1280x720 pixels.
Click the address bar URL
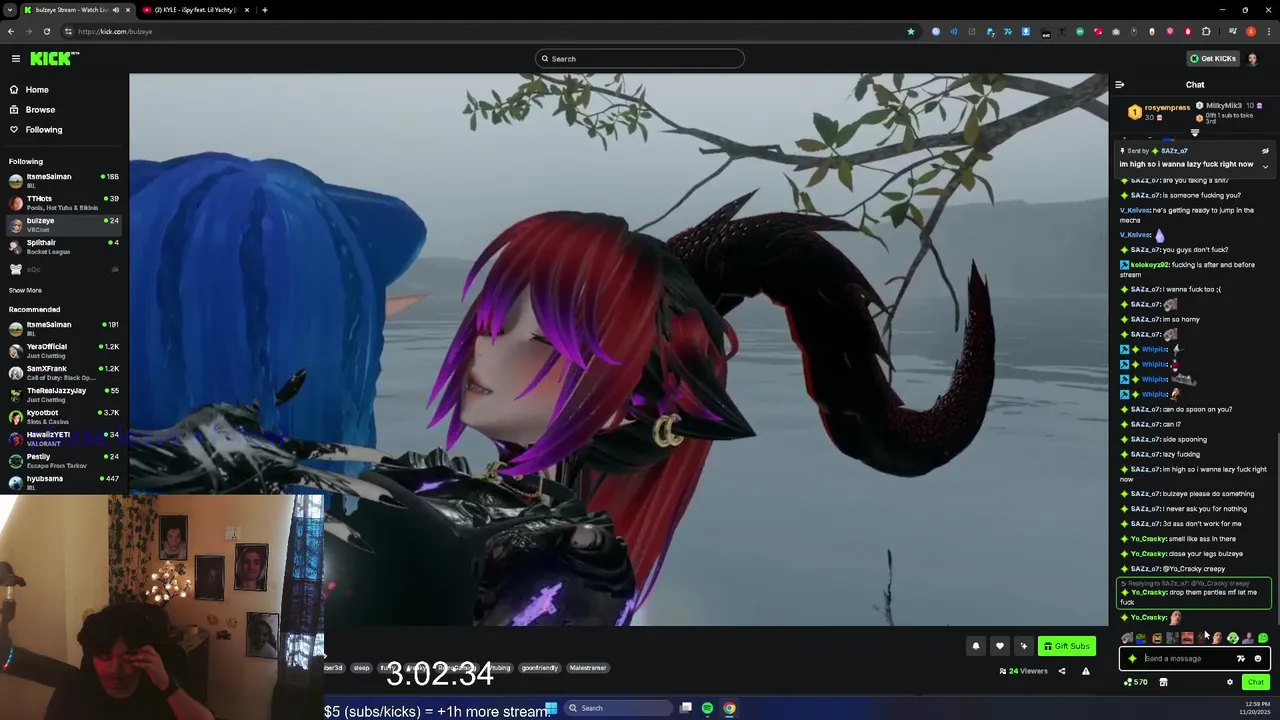(x=115, y=31)
